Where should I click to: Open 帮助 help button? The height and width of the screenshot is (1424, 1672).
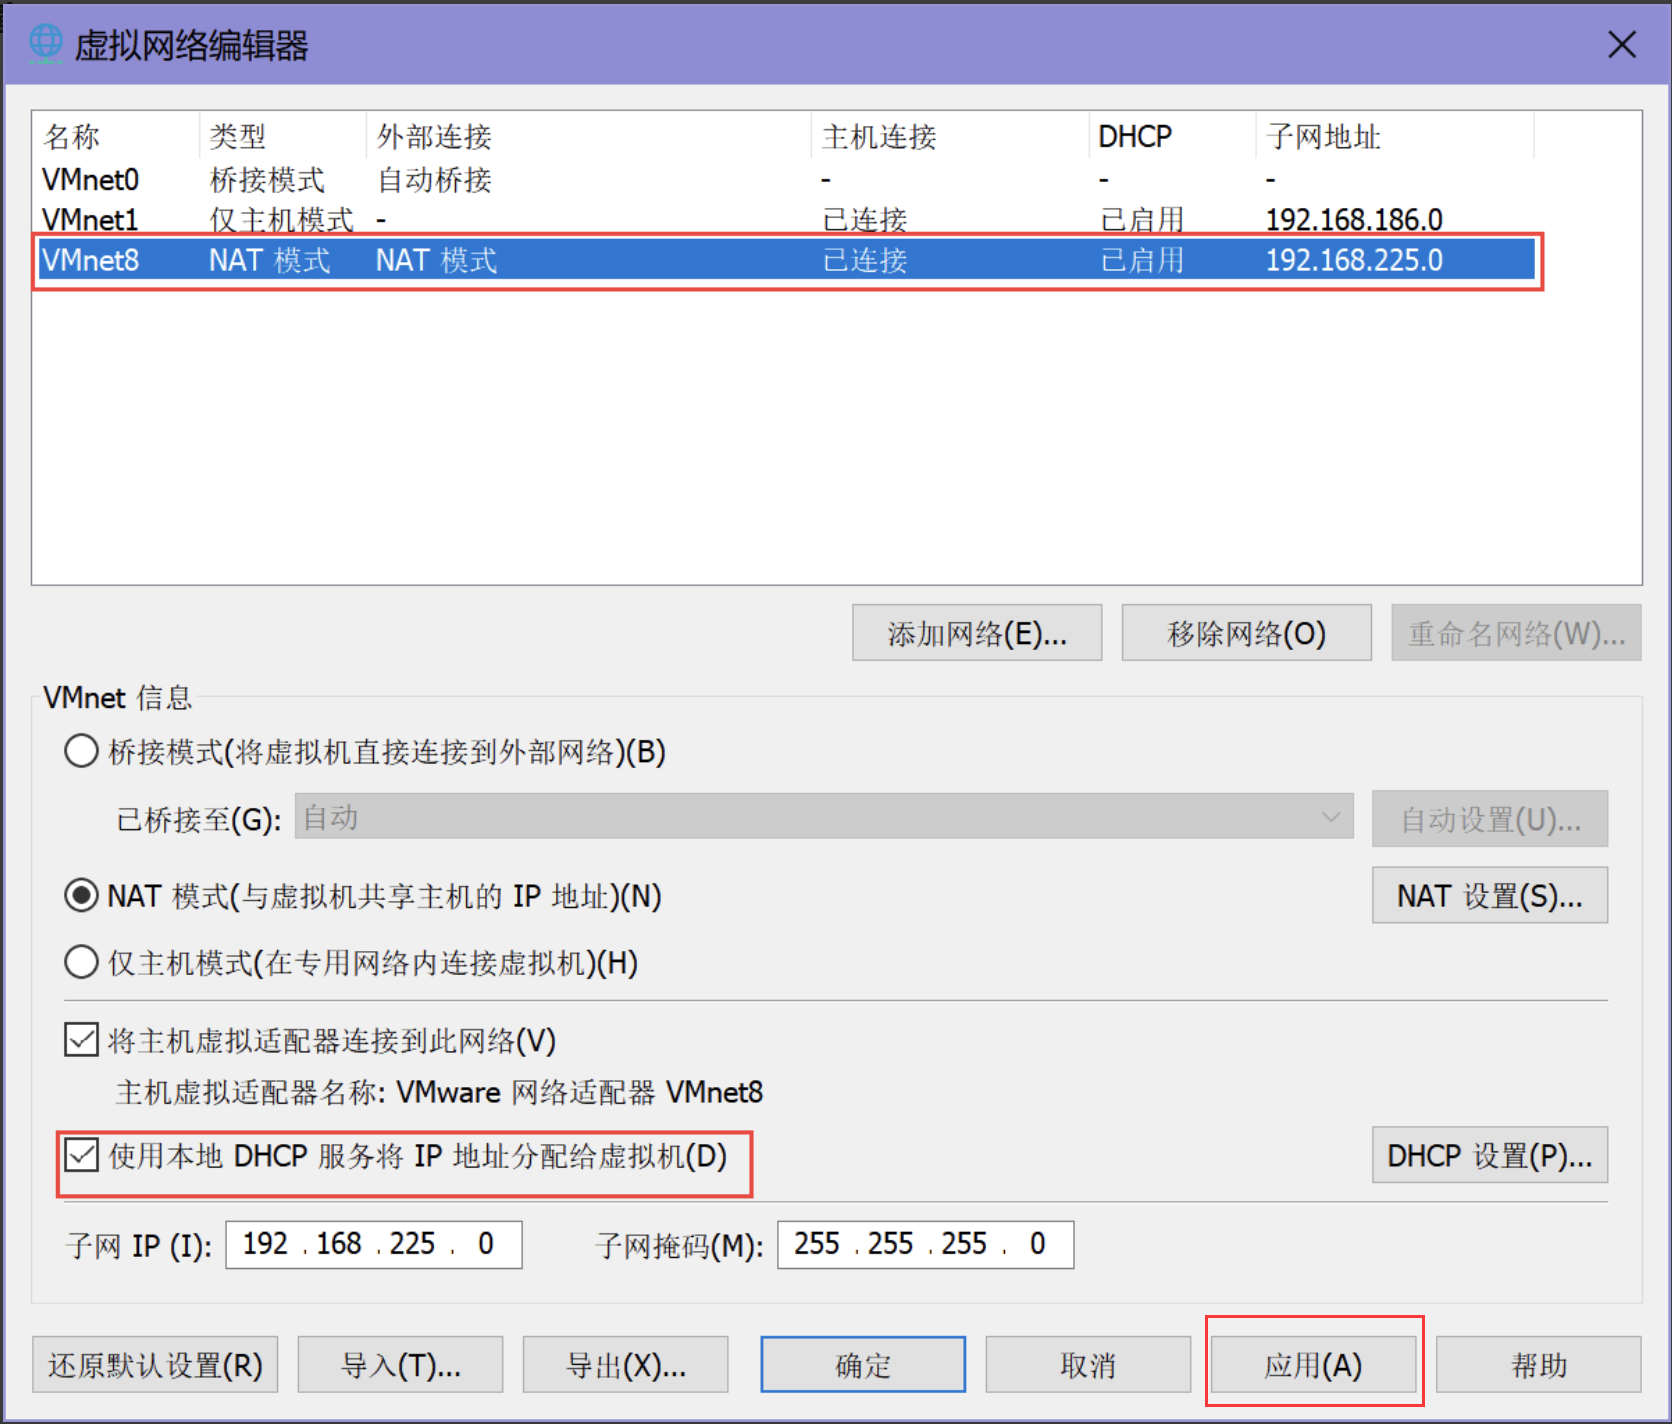click(1539, 1365)
